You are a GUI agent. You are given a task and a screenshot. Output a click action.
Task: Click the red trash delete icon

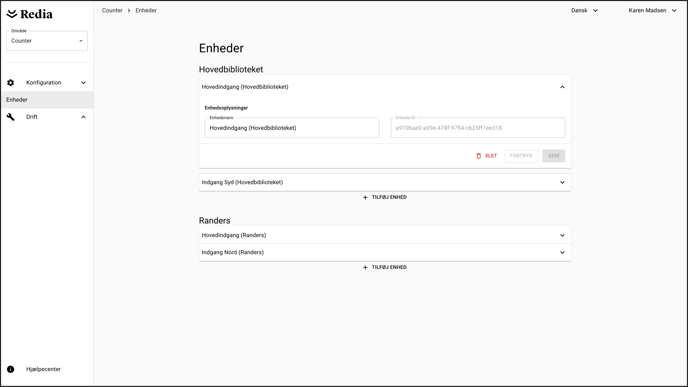pos(479,156)
